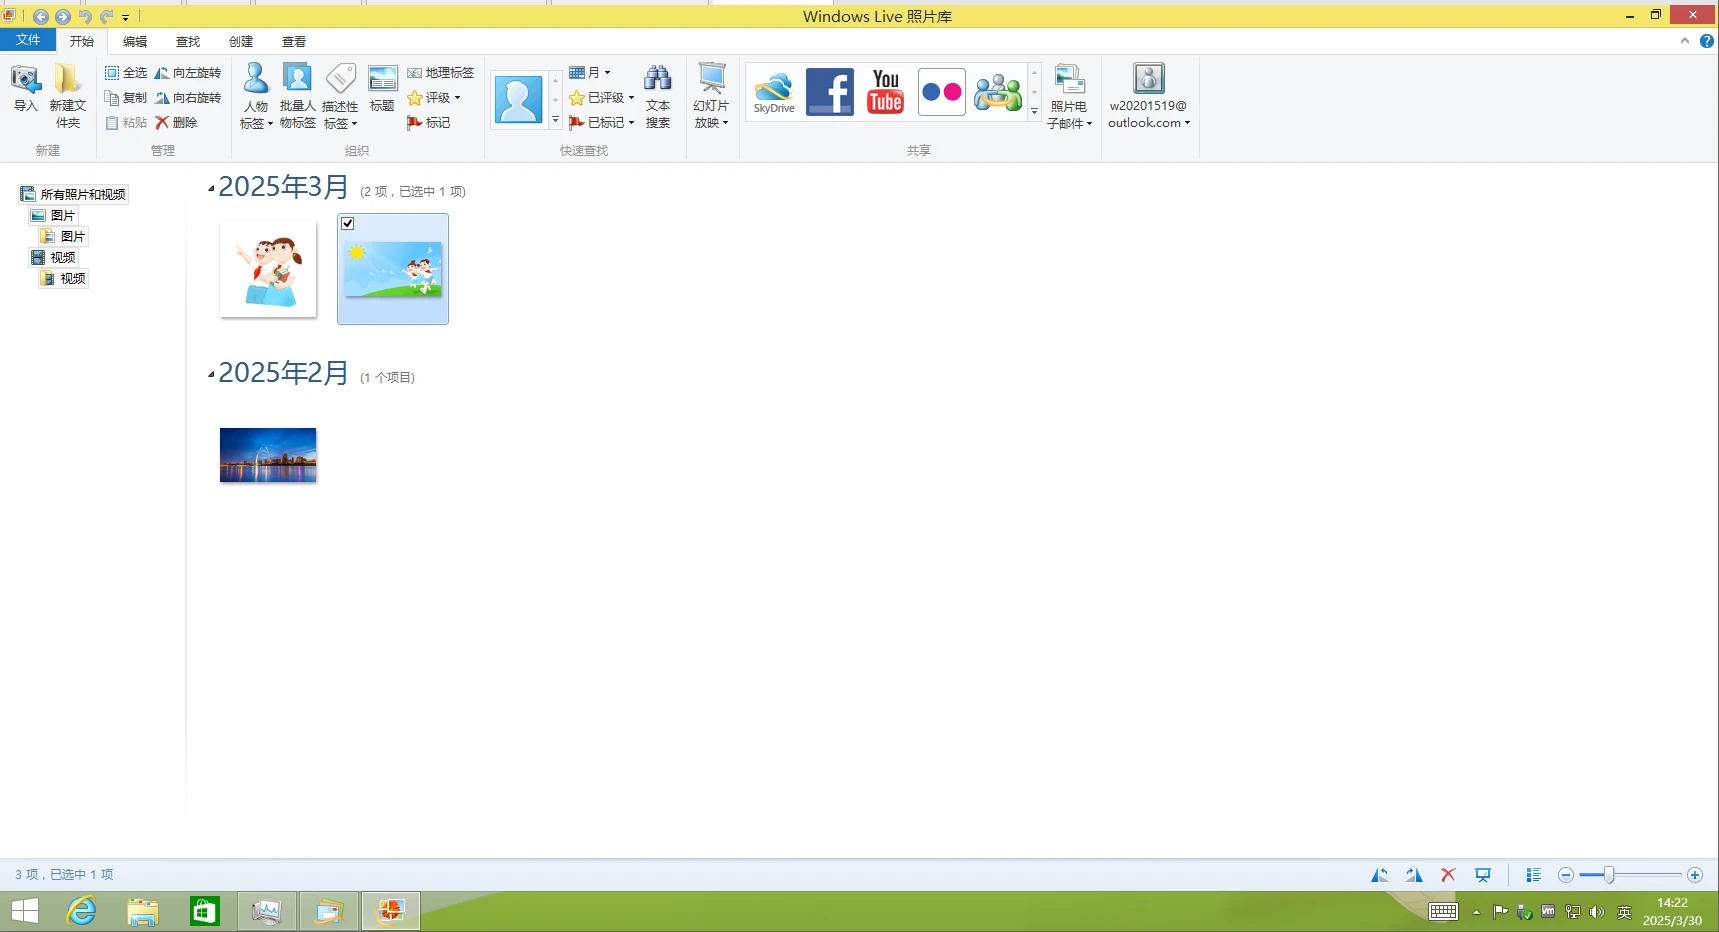The height and width of the screenshot is (932, 1719).
Task: Open the File (文件) menu
Action: pyautogui.click(x=28, y=40)
